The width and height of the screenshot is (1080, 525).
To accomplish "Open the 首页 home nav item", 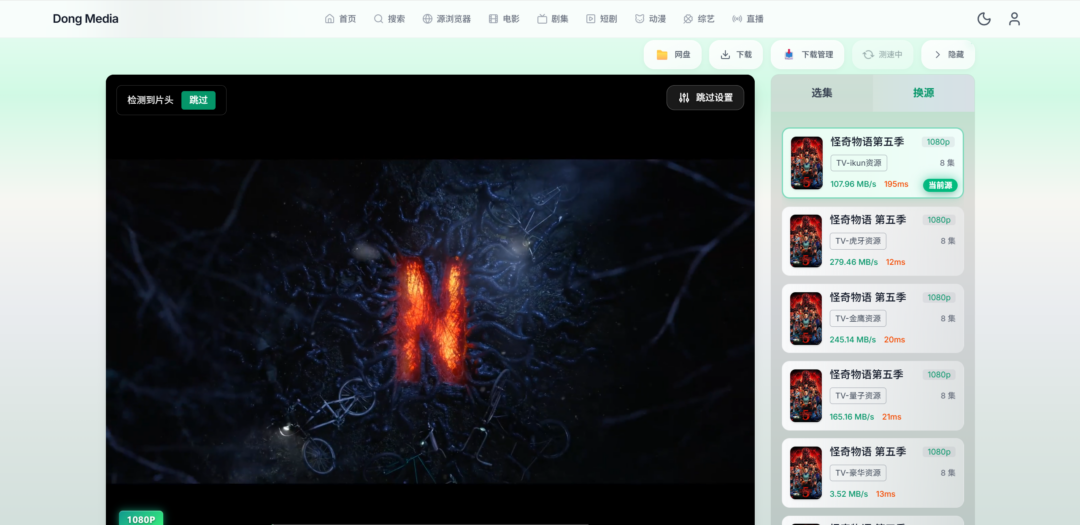I will 340,19.
